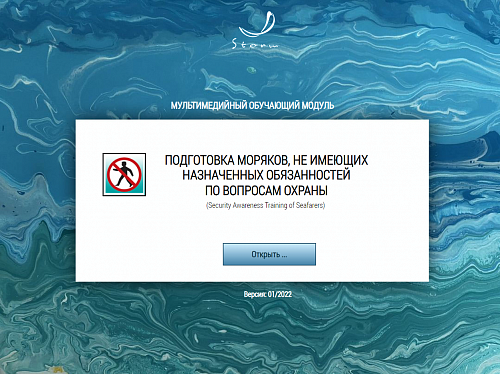Image resolution: width=500 pixels, height=374 pixels.
Task: Click the НАЗНАЧЕННЫХ ОБЯЗАННОСТЕЙ title line
Action: click(x=266, y=175)
